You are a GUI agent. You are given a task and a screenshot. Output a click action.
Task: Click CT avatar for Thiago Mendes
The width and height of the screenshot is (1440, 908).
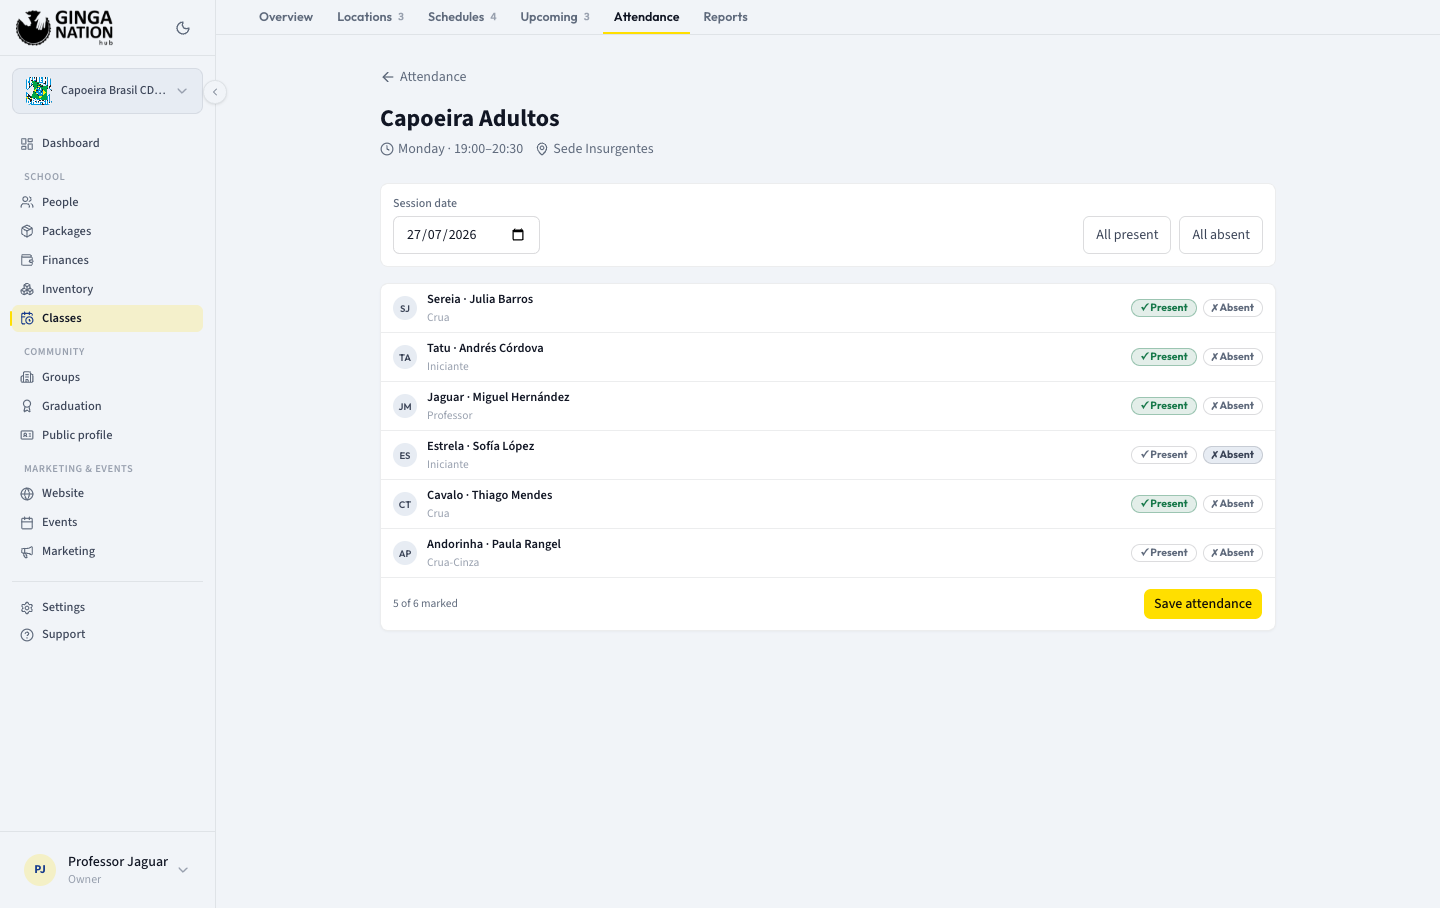[x=405, y=504]
